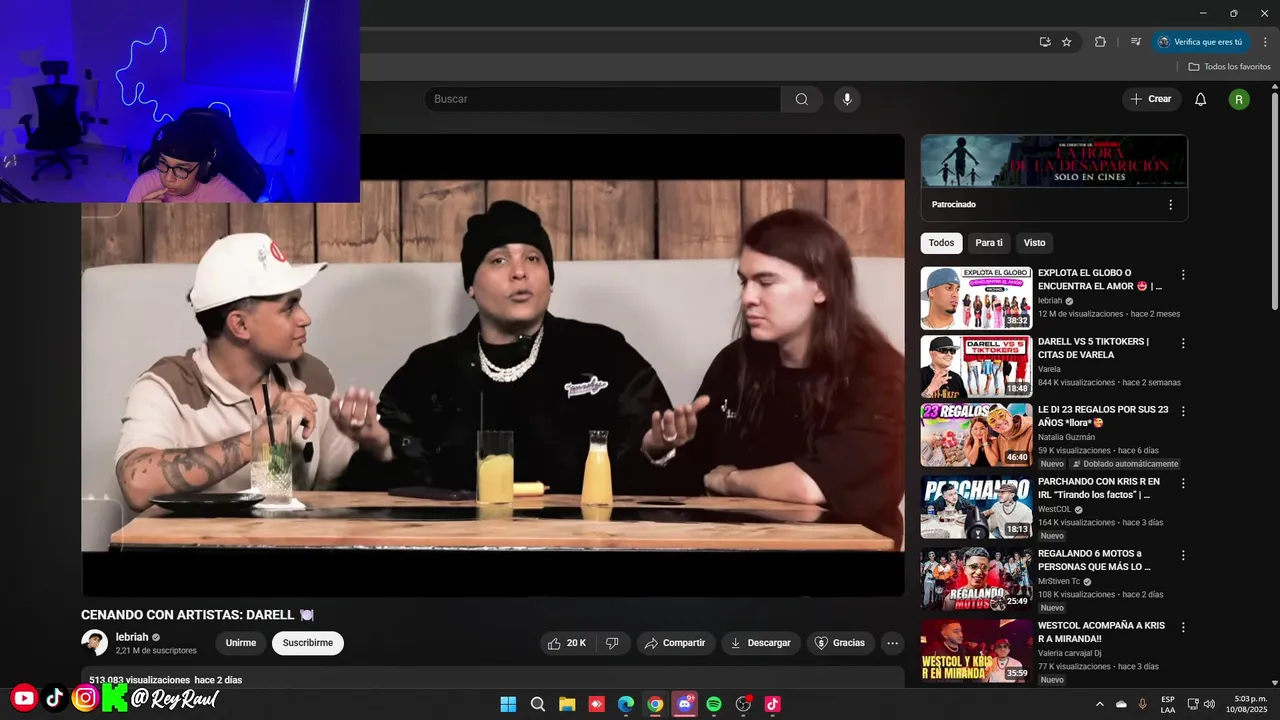This screenshot has width=1280, height=720.
Task: Click Verifica que eres tú profile chip
Action: coord(1200,42)
